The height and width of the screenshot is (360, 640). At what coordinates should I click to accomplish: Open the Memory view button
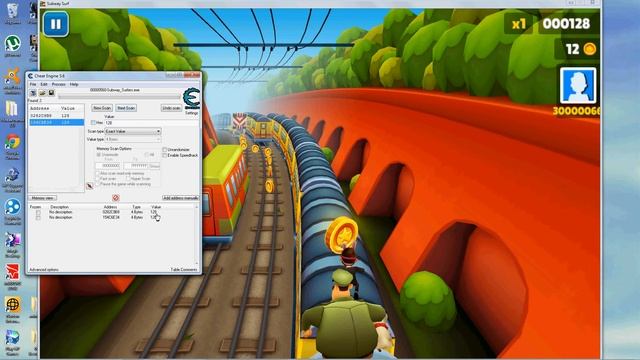pos(42,198)
